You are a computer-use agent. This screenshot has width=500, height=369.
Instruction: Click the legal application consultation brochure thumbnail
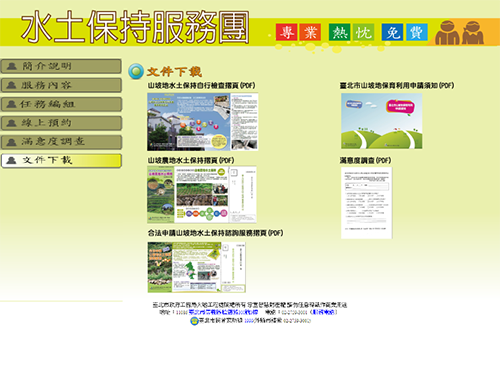pos(197,267)
